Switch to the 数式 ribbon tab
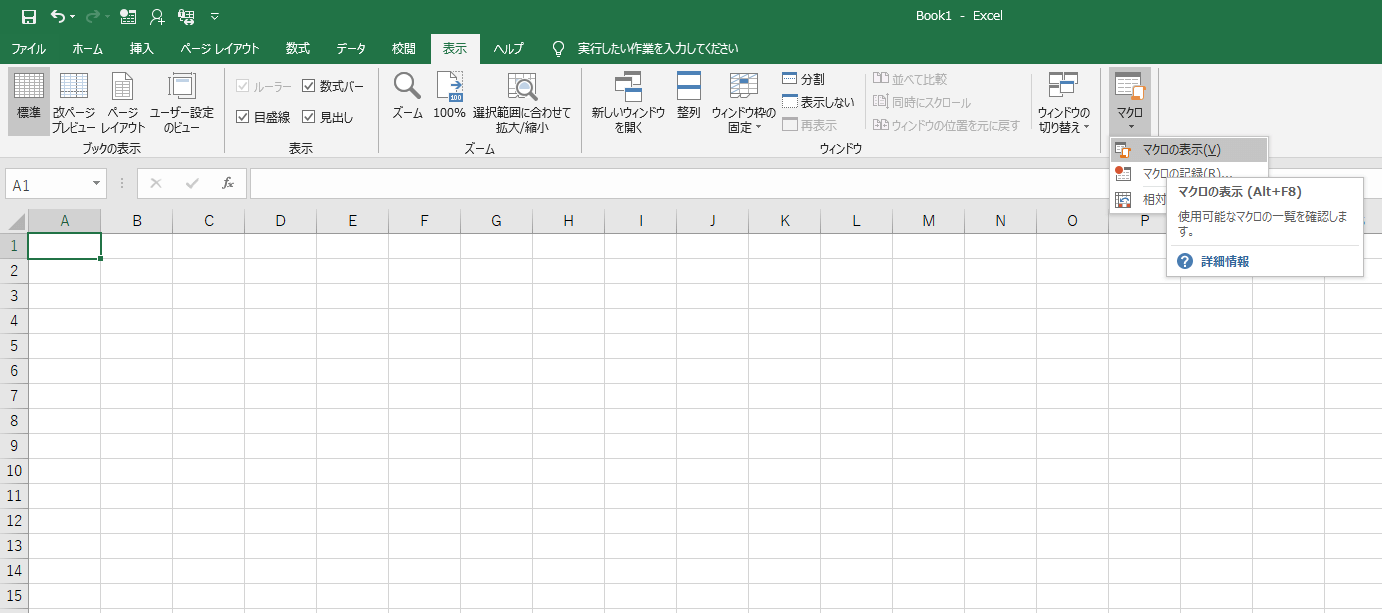This screenshot has width=1382, height=613. [x=297, y=48]
